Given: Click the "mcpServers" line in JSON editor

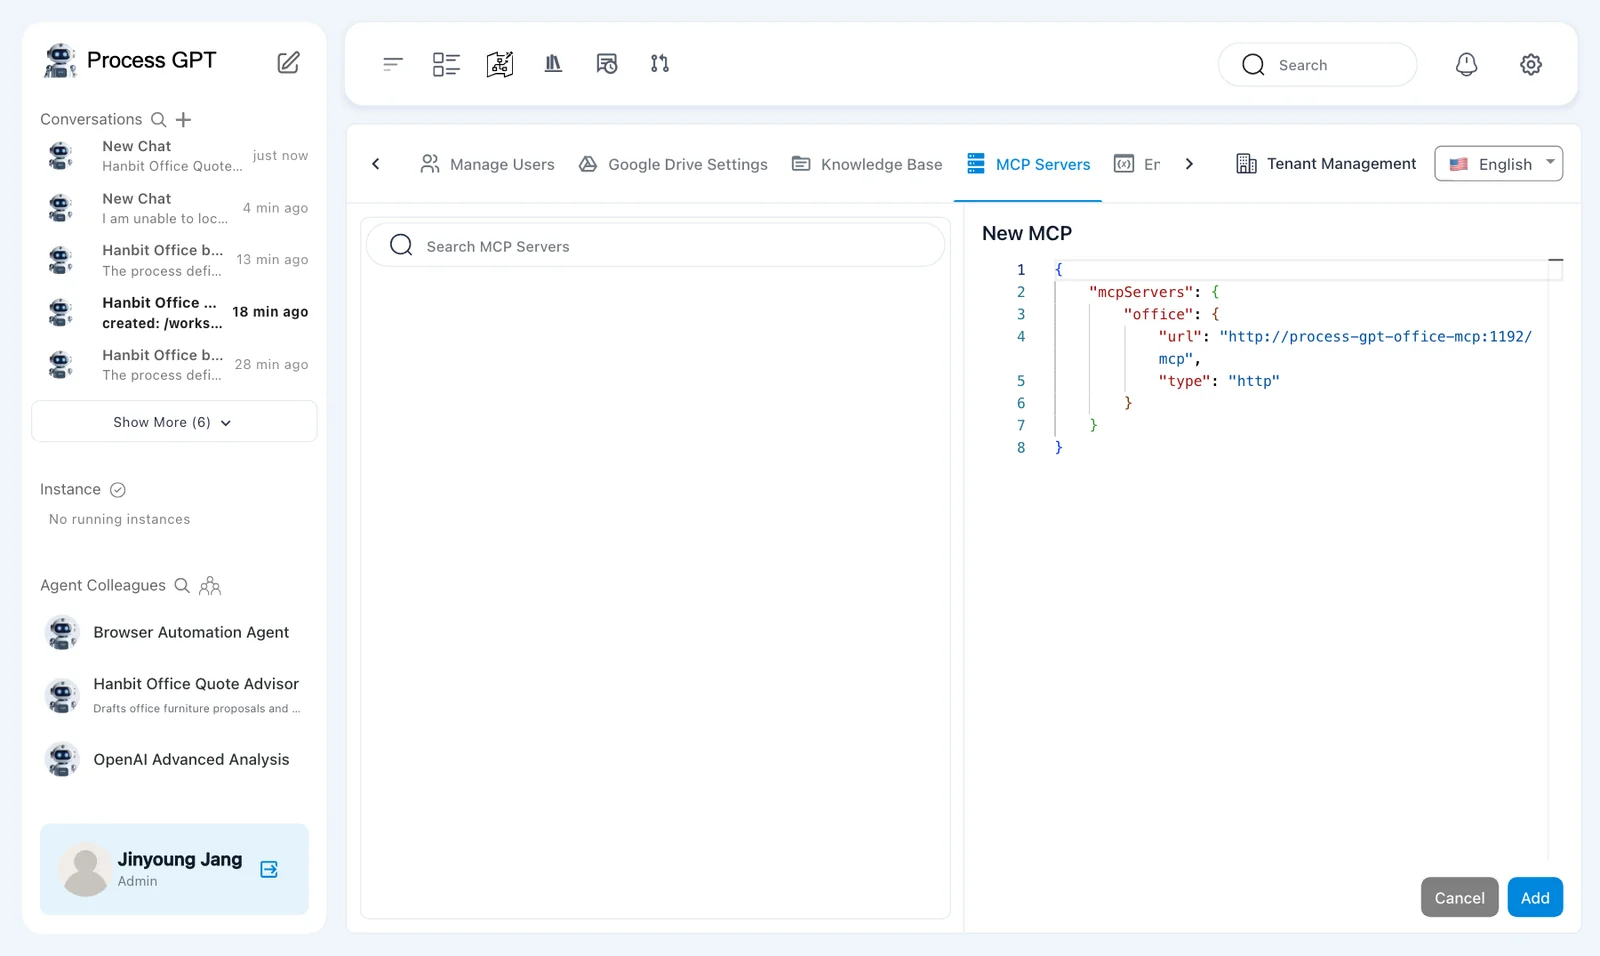Looking at the screenshot, I should [x=1154, y=292].
